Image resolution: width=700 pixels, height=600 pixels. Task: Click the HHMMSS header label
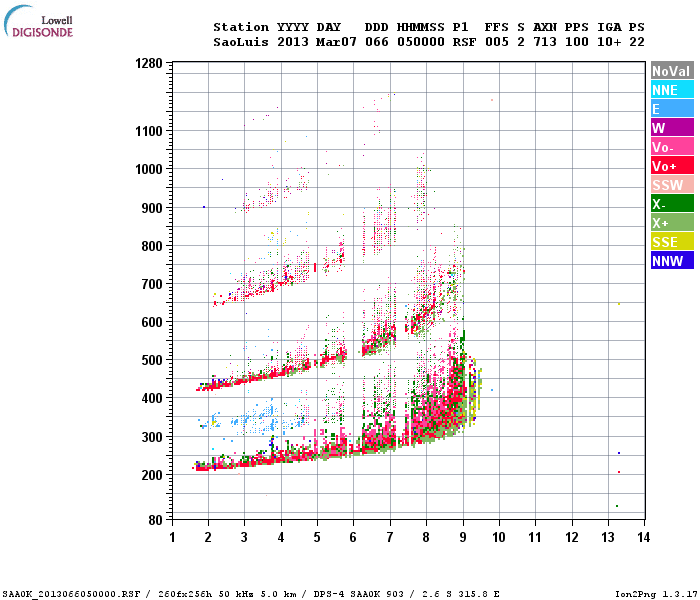tap(421, 27)
